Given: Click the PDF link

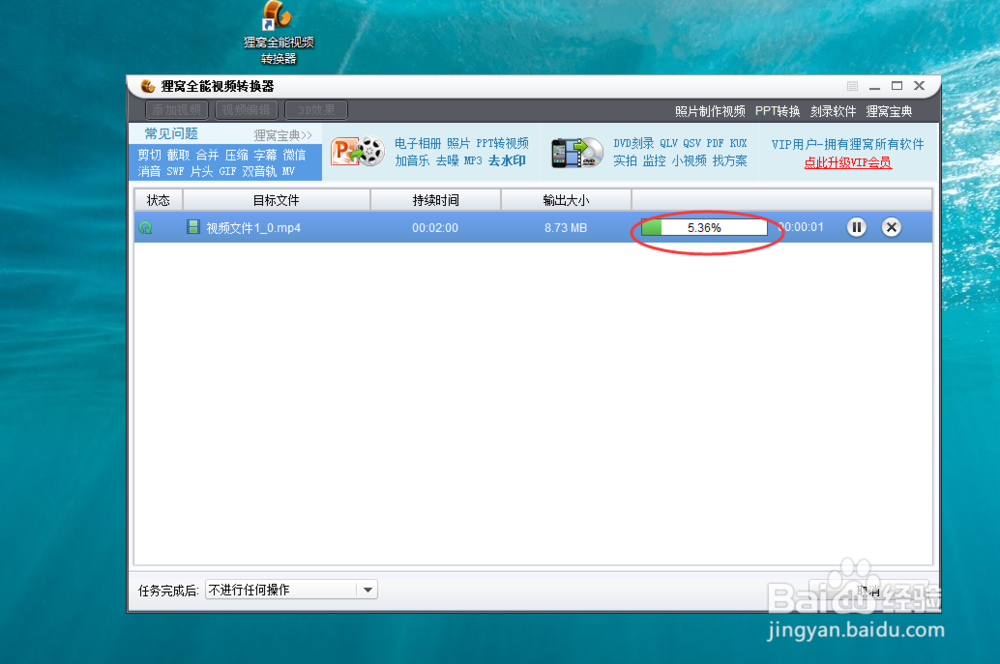Looking at the screenshot, I should click(715, 143).
